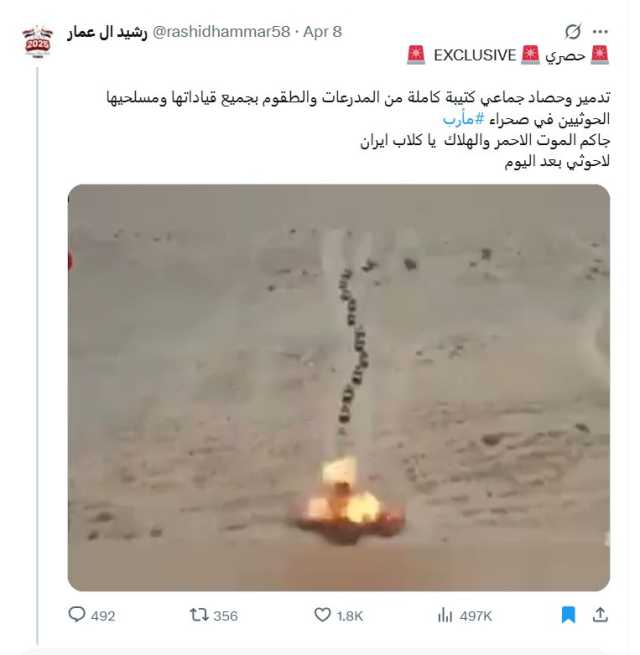Open the Apr 8 timestamp link

click(x=322, y=32)
